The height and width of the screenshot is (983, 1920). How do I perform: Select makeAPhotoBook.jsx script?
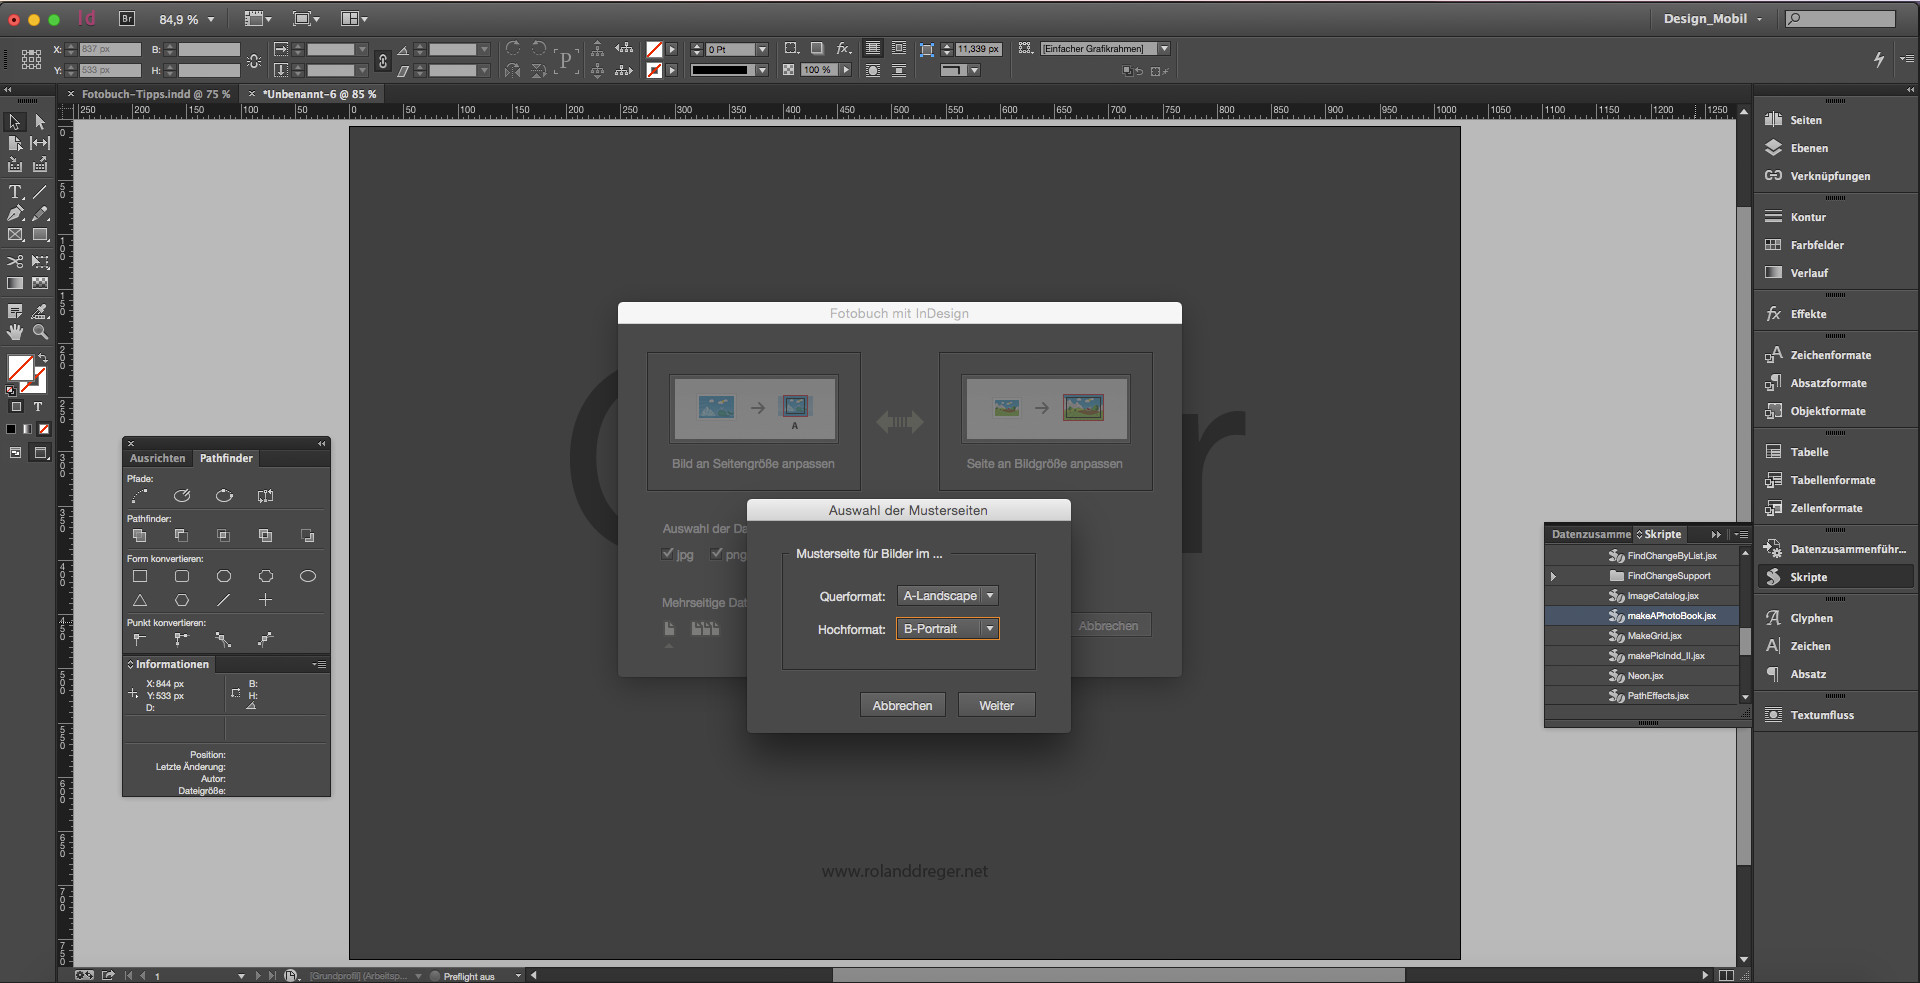[x=1671, y=616]
